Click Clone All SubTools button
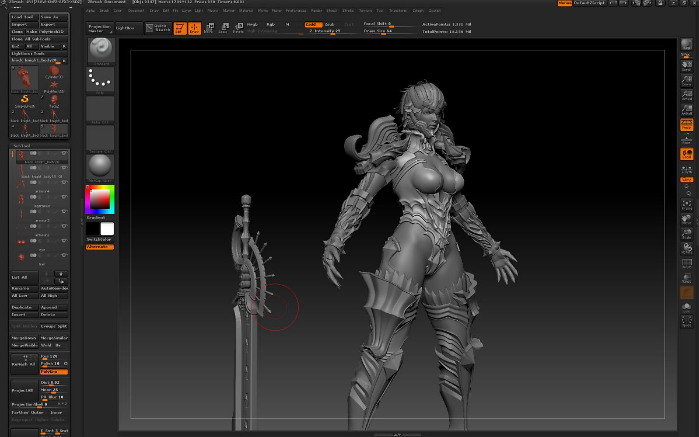699x437 pixels. [x=39, y=39]
